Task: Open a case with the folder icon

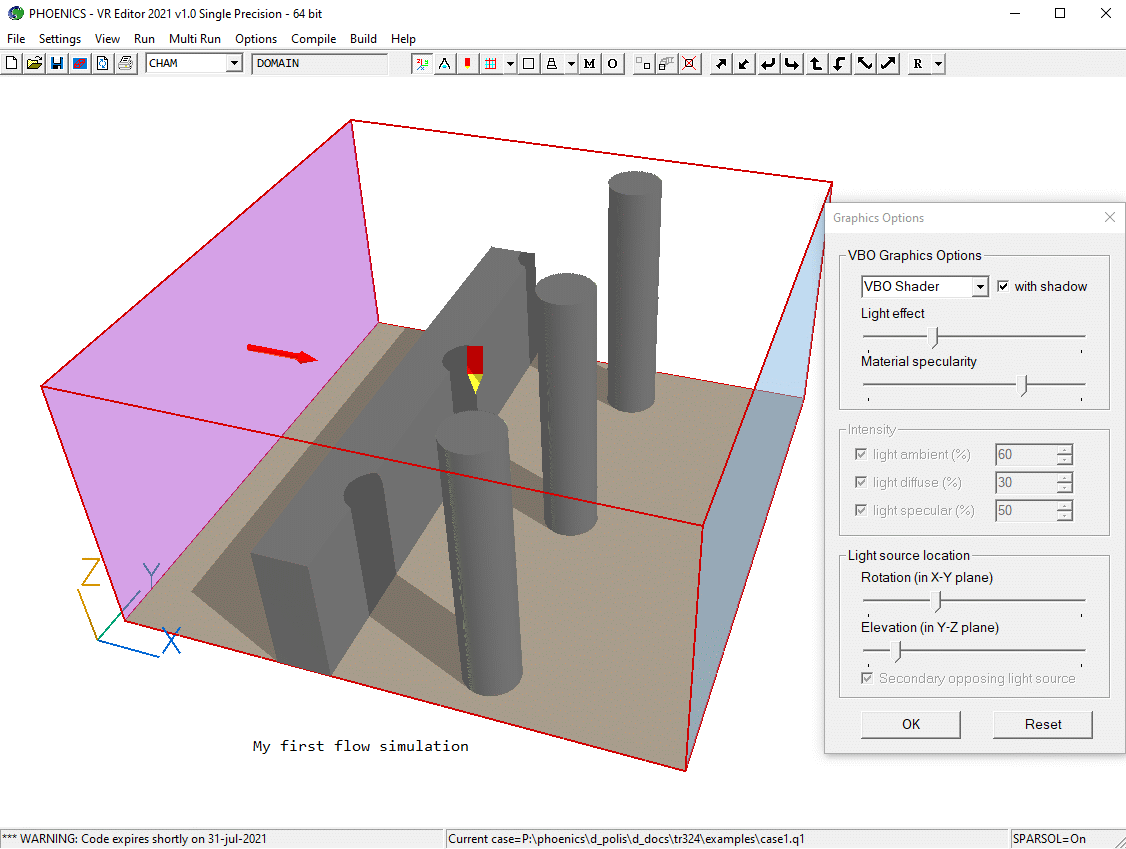Action: [x=34, y=64]
